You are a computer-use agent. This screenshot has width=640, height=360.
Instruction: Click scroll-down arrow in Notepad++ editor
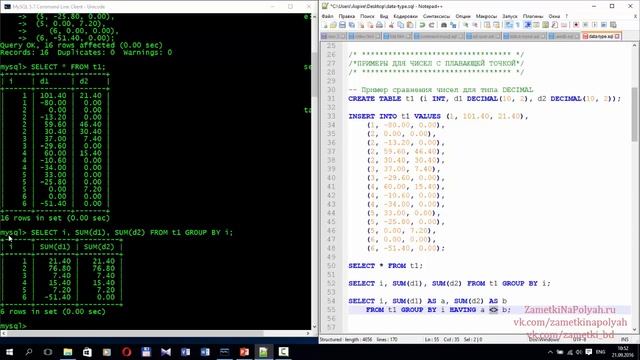(x=634, y=329)
